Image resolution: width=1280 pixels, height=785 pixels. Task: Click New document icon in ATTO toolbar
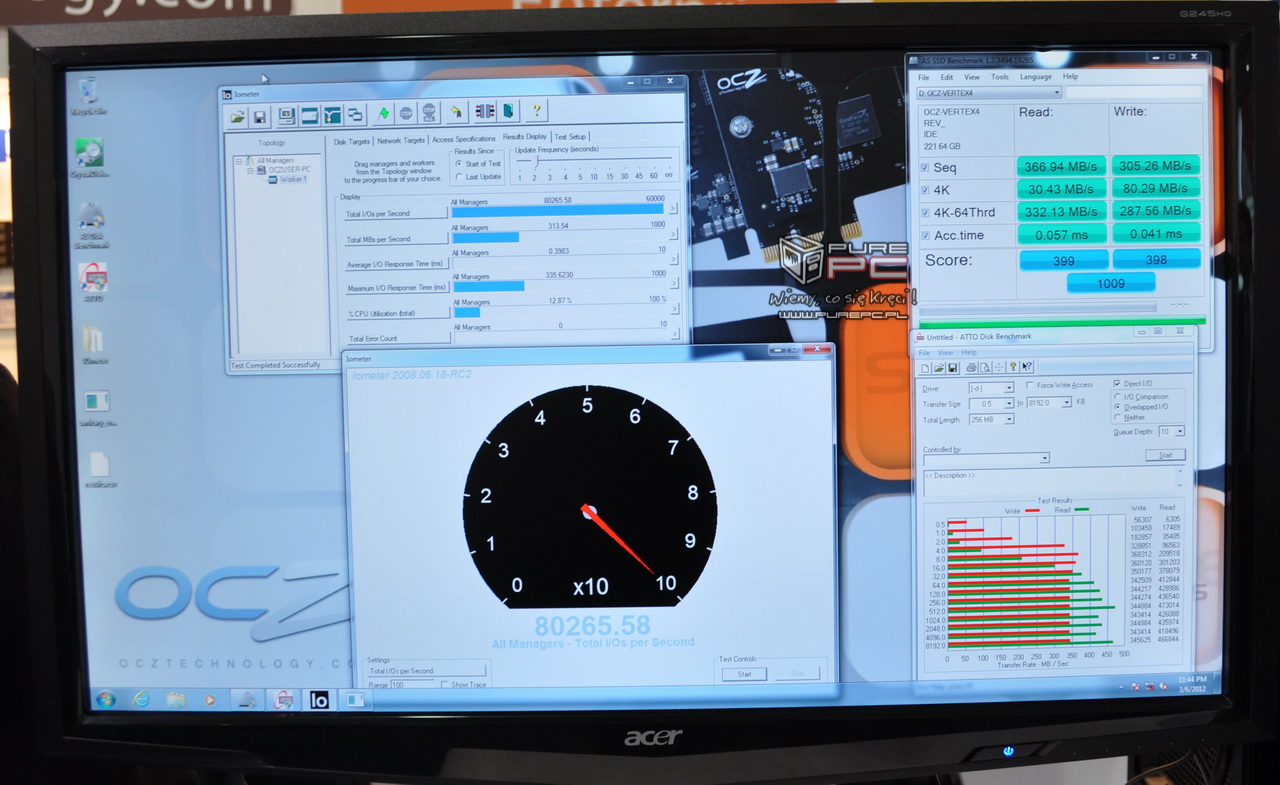(x=925, y=368)
